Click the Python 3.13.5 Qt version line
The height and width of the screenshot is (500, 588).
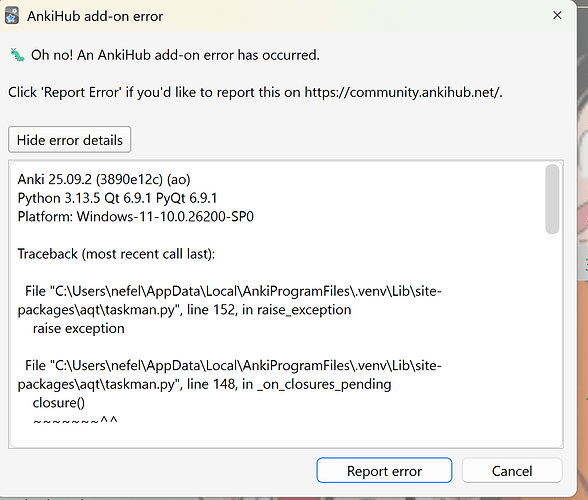[x=117, y=198]
